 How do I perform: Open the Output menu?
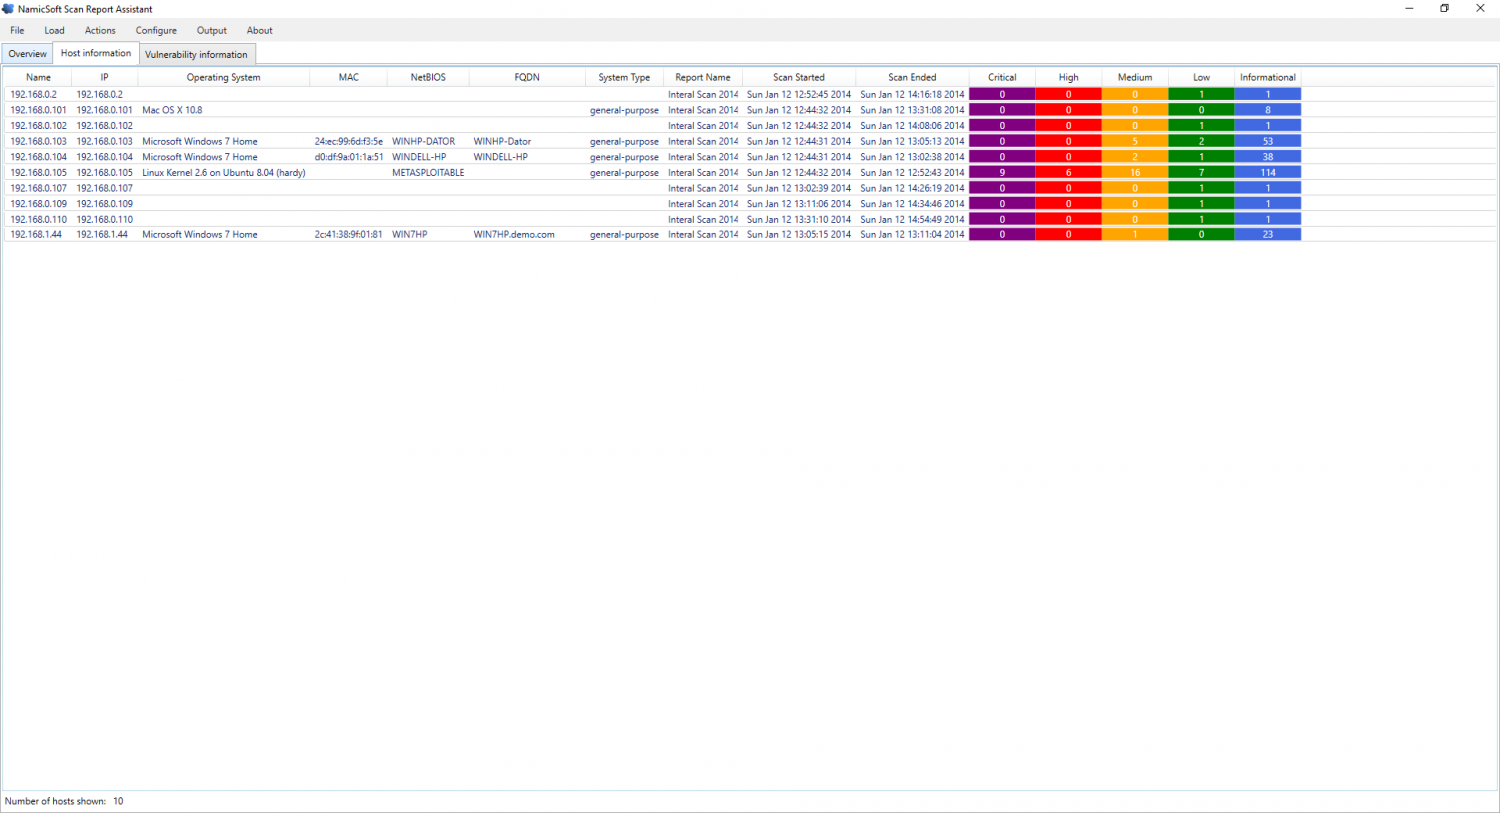tap(211, 30)
